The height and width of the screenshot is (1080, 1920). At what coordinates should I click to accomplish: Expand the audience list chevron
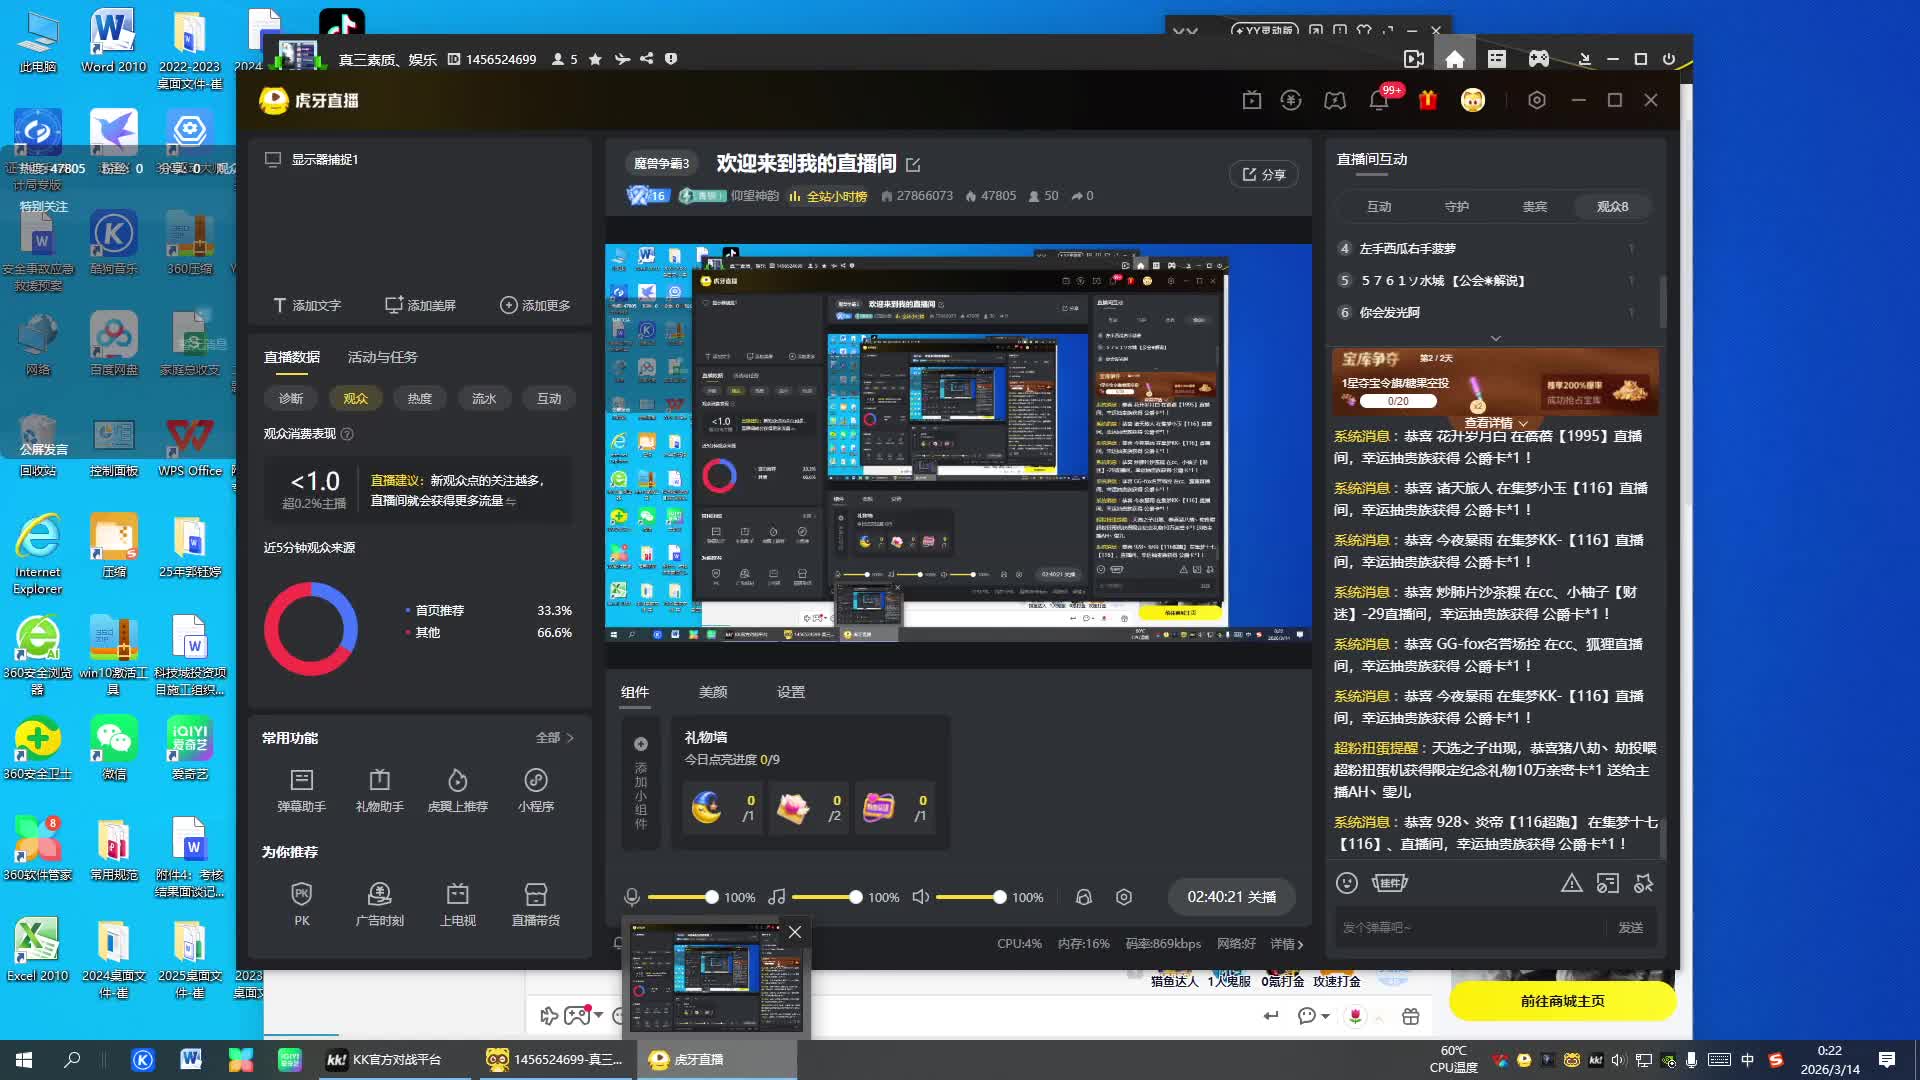(1495, 338)
